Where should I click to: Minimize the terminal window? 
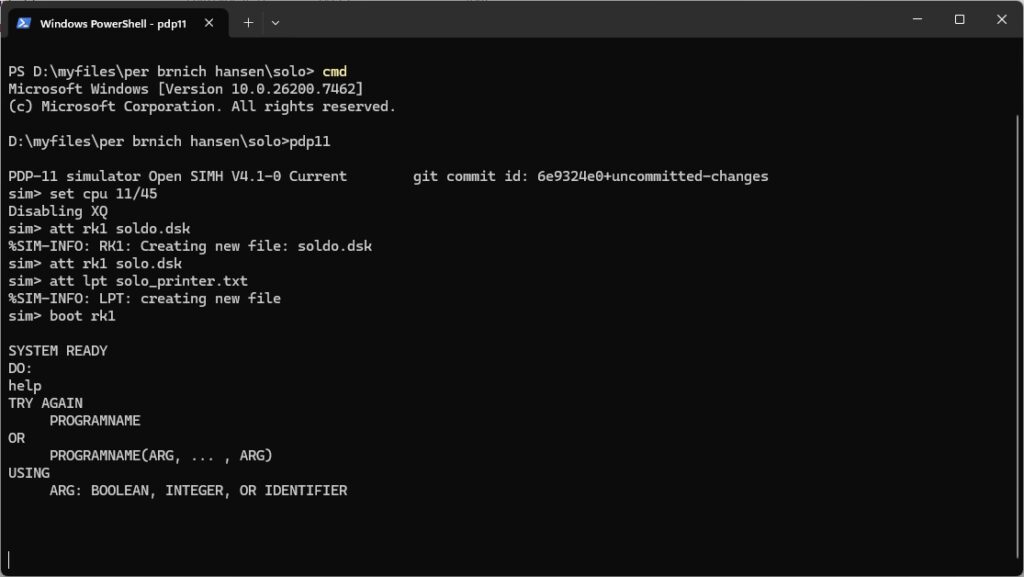click(x=913, y=20)
